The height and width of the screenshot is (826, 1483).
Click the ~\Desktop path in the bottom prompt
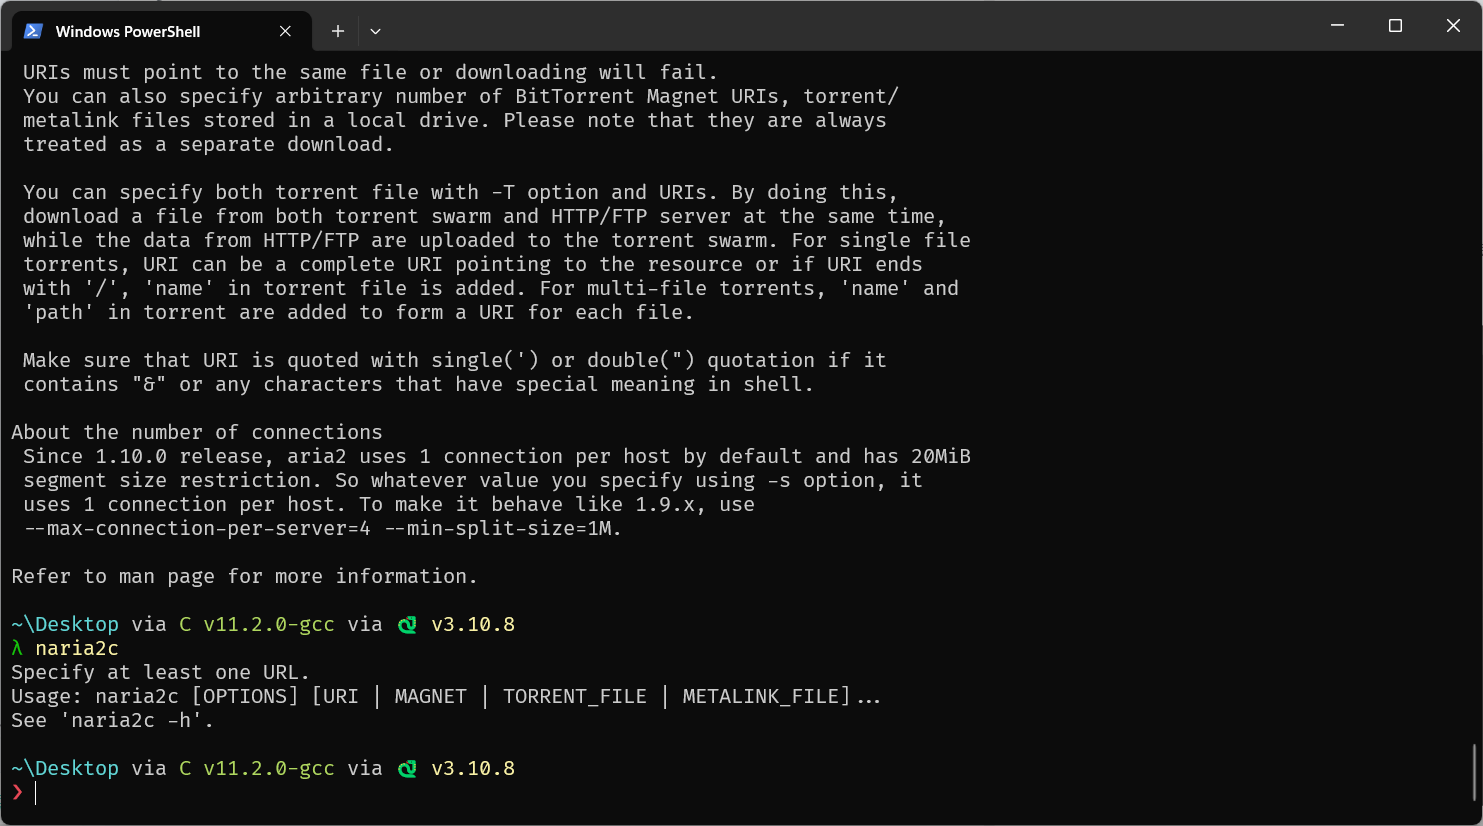point(65,768)
